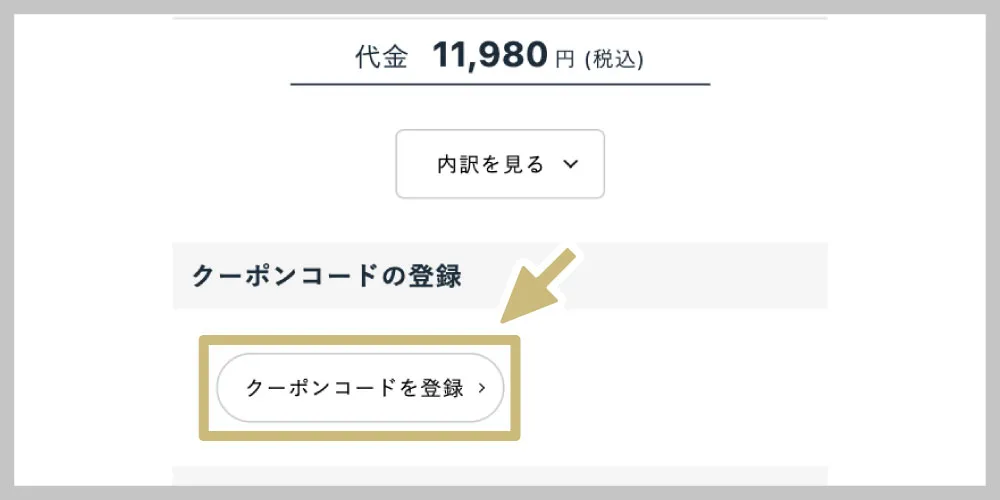Click the dark underline beneath the price
The image size is (1000, 500).
click(500, 85)
